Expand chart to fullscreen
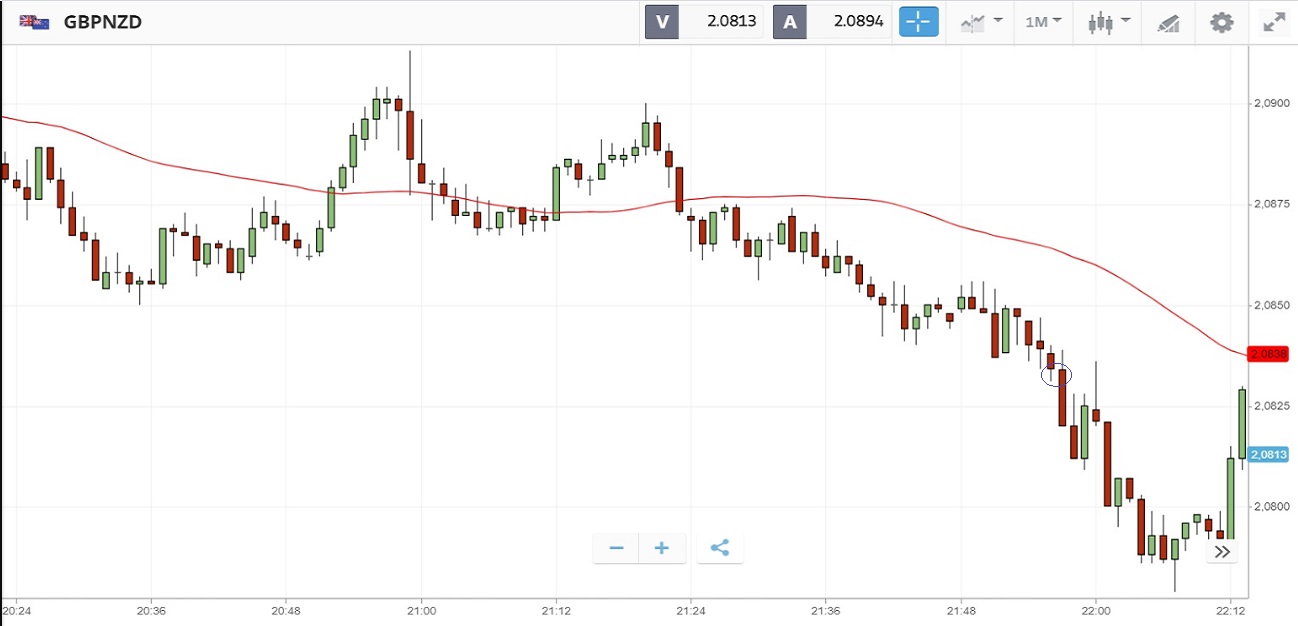The image size is (1298, 626). [x=1273, y=21]
